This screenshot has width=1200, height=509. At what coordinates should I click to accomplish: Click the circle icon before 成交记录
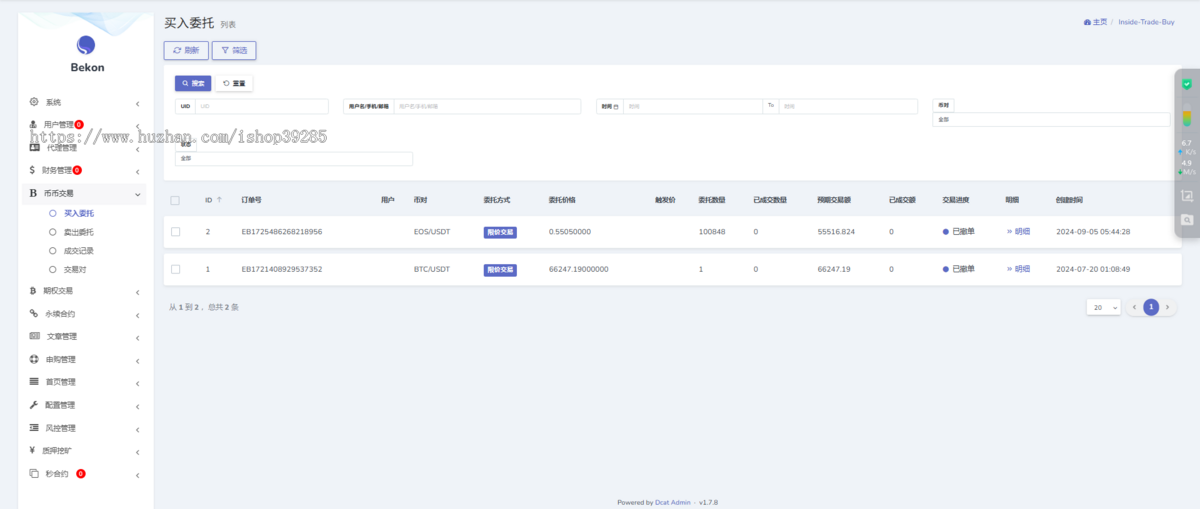pos(53,251)
